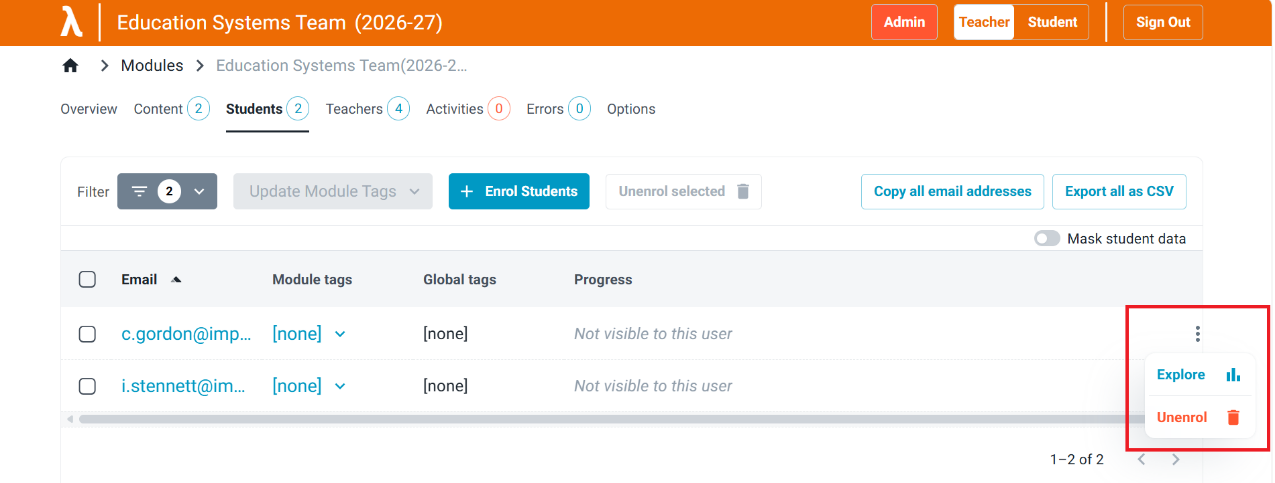Click the Global tags [none] in i.stennett row
The image size is (1275, 483).
click(x=445, y=386)
